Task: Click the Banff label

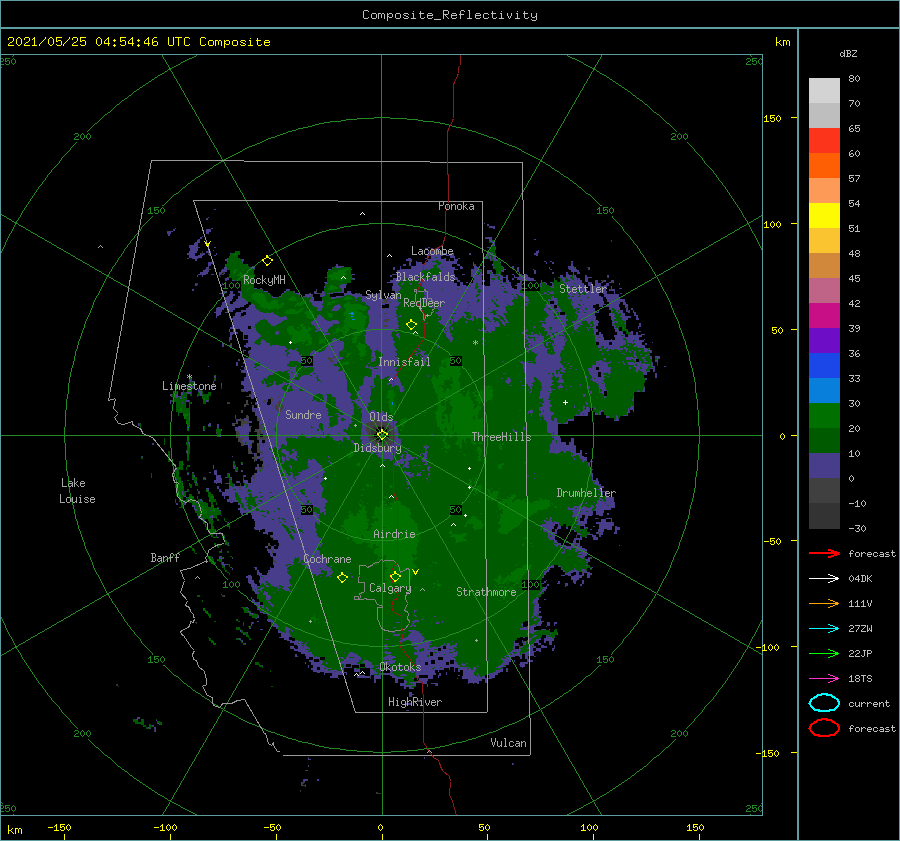Action: [x=165, y=557]
